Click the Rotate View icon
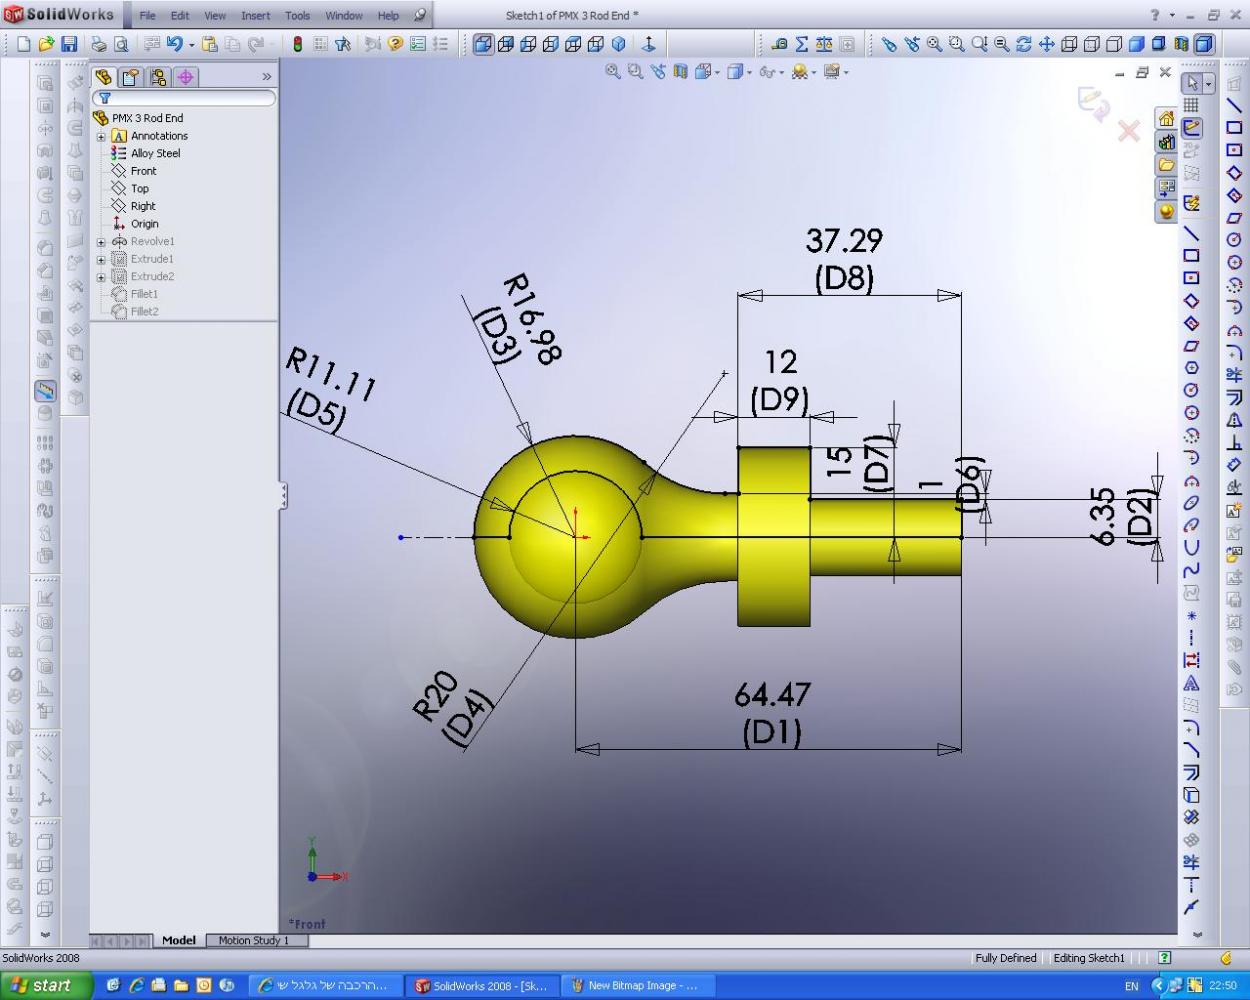This screenshot has height=1000, width=1250. pyautogui.click(x=1024, y=44)
